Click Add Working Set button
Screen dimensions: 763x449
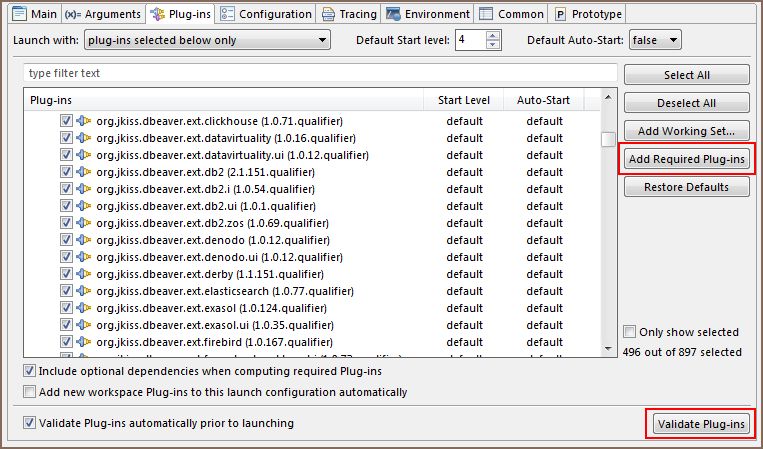[x=687, y=131]
